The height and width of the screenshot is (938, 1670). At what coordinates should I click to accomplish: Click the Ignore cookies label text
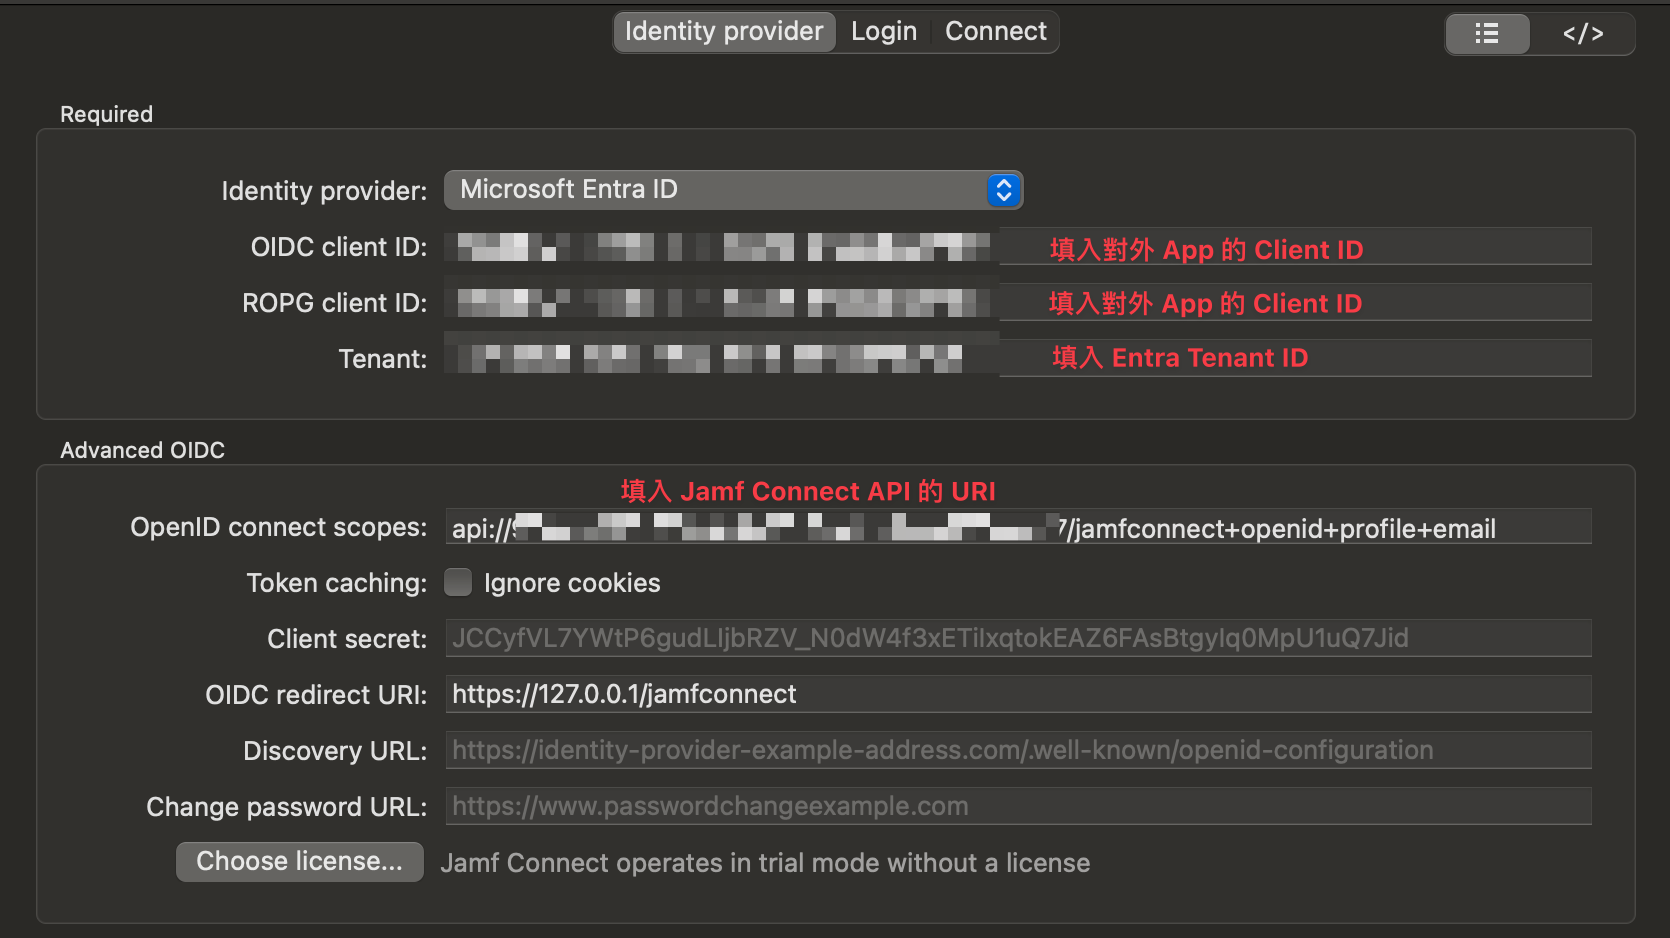point(572,583)
